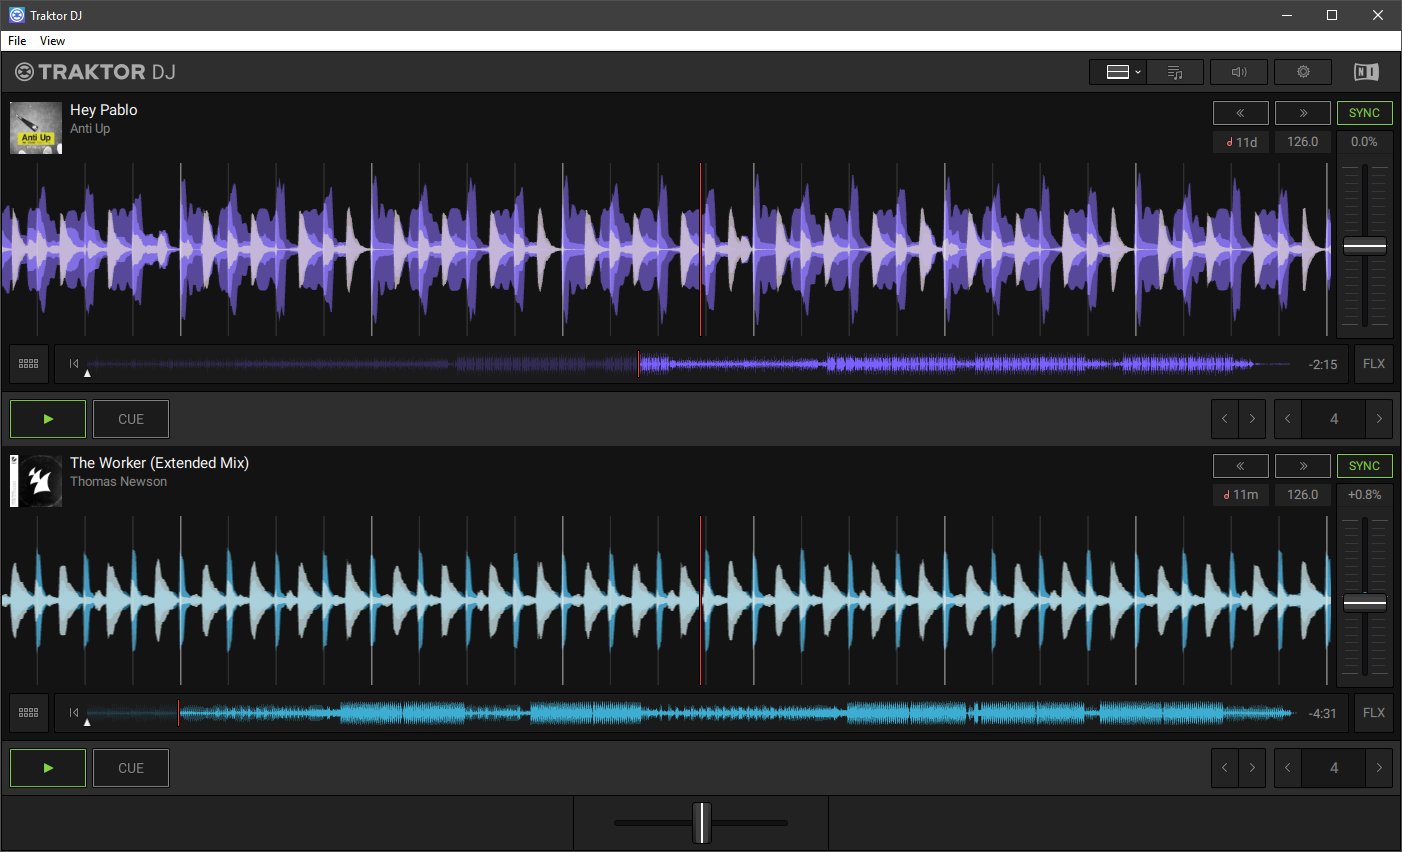The image size is (1402, 852).
Task: Toggle SYNC on Hey Pablo deck
Action: tap(1364, 113)
